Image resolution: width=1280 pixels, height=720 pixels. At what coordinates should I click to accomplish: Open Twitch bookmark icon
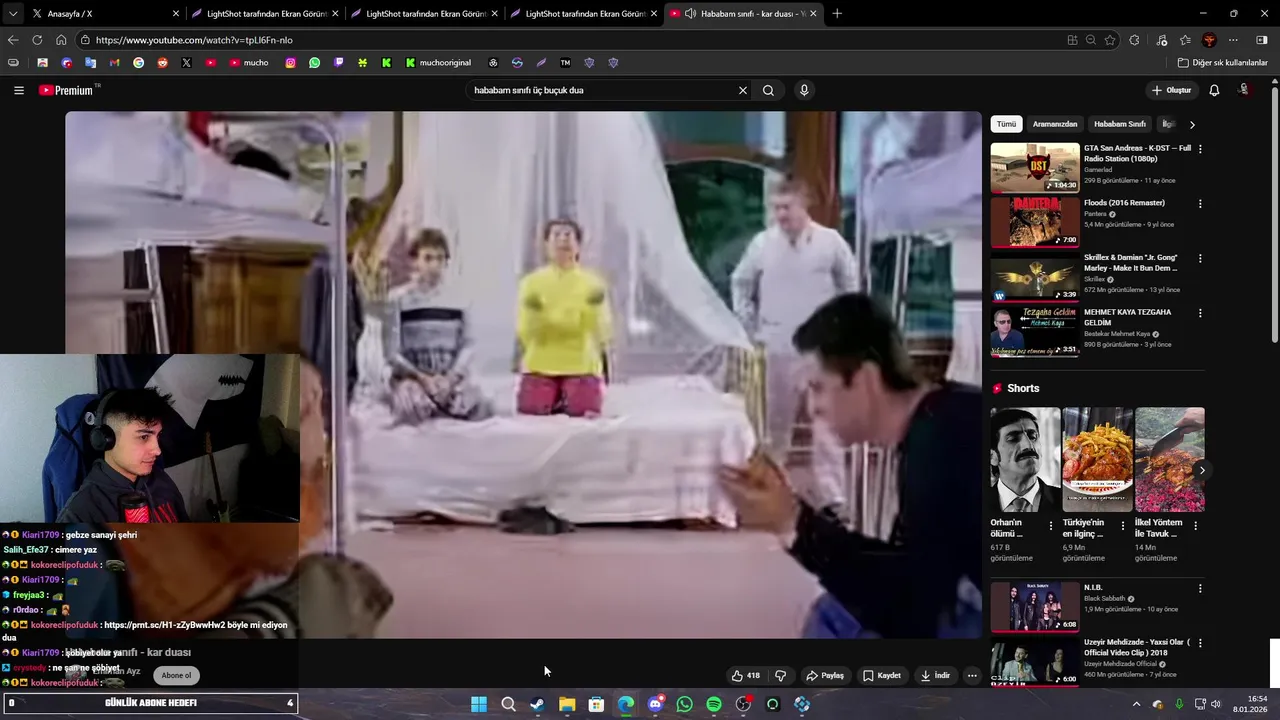point(338,63)
